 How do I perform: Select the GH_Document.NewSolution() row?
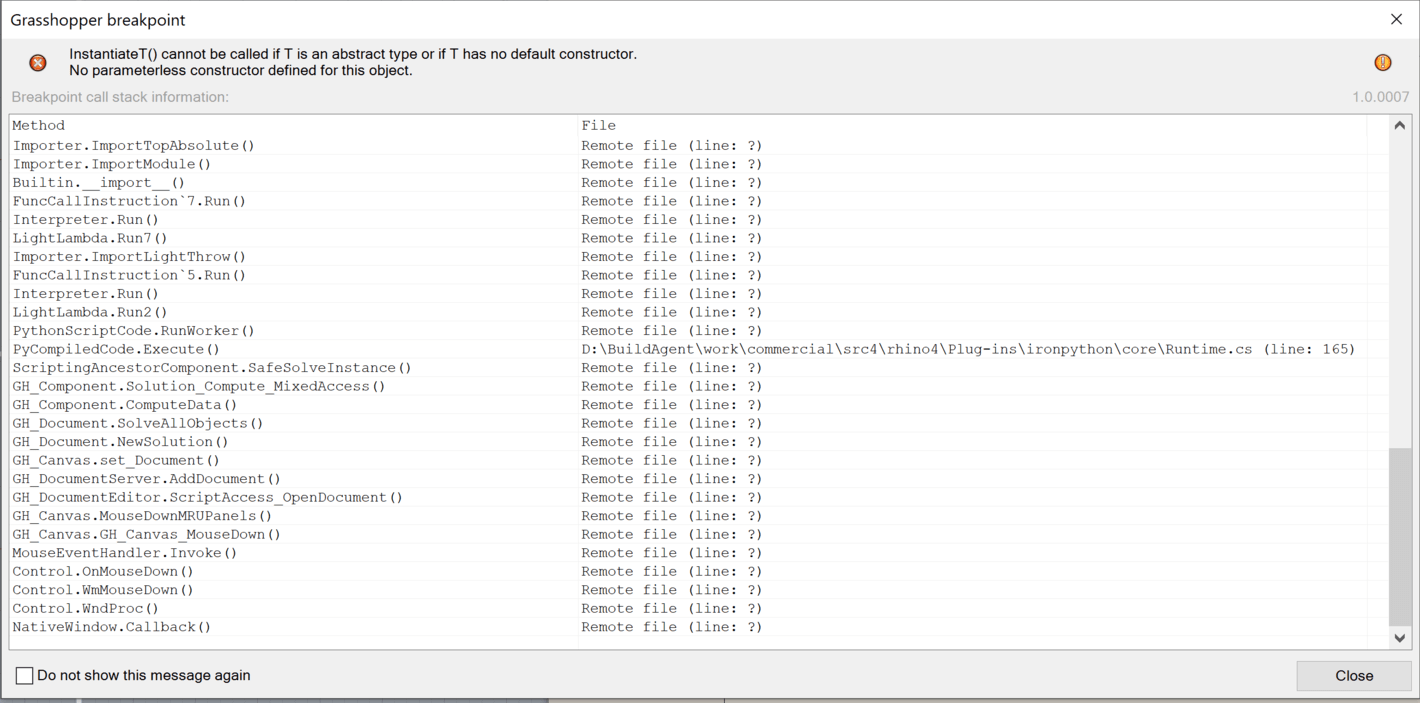tap(688, 442)
